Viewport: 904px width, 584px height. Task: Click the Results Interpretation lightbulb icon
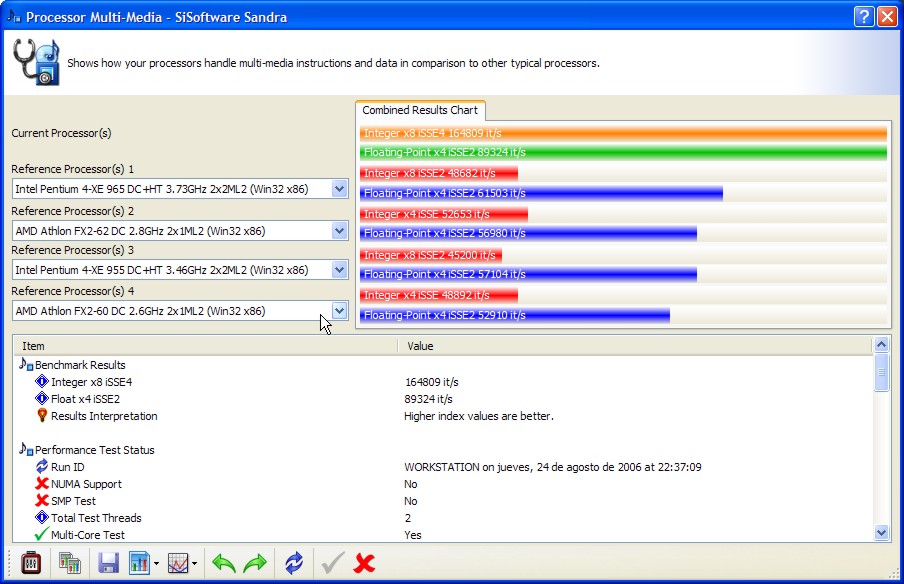point(42,415)
